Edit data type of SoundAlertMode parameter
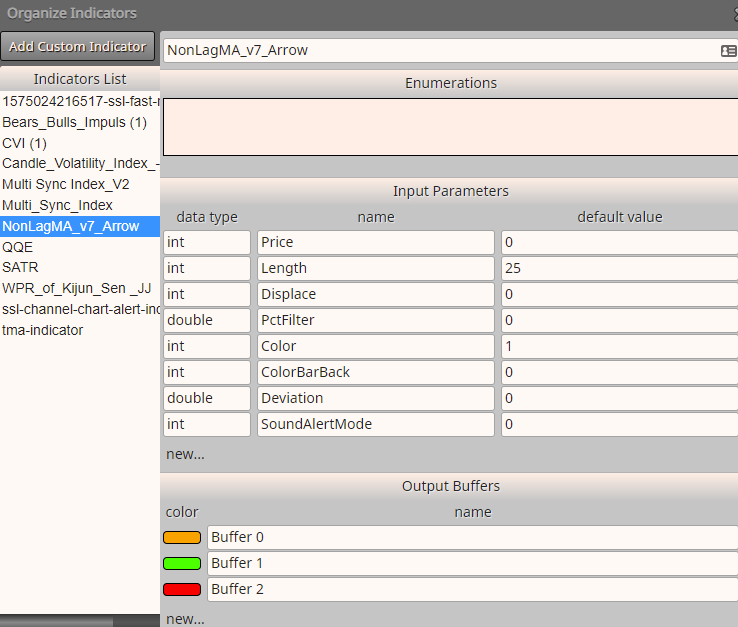This screenshot has width=738, height=627. 207,424
